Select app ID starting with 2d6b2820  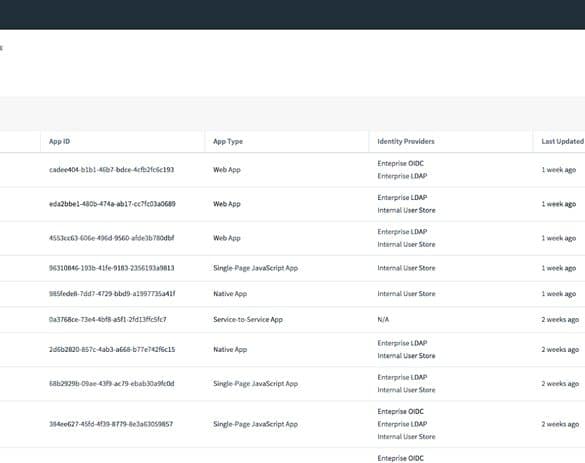(112, 350)
